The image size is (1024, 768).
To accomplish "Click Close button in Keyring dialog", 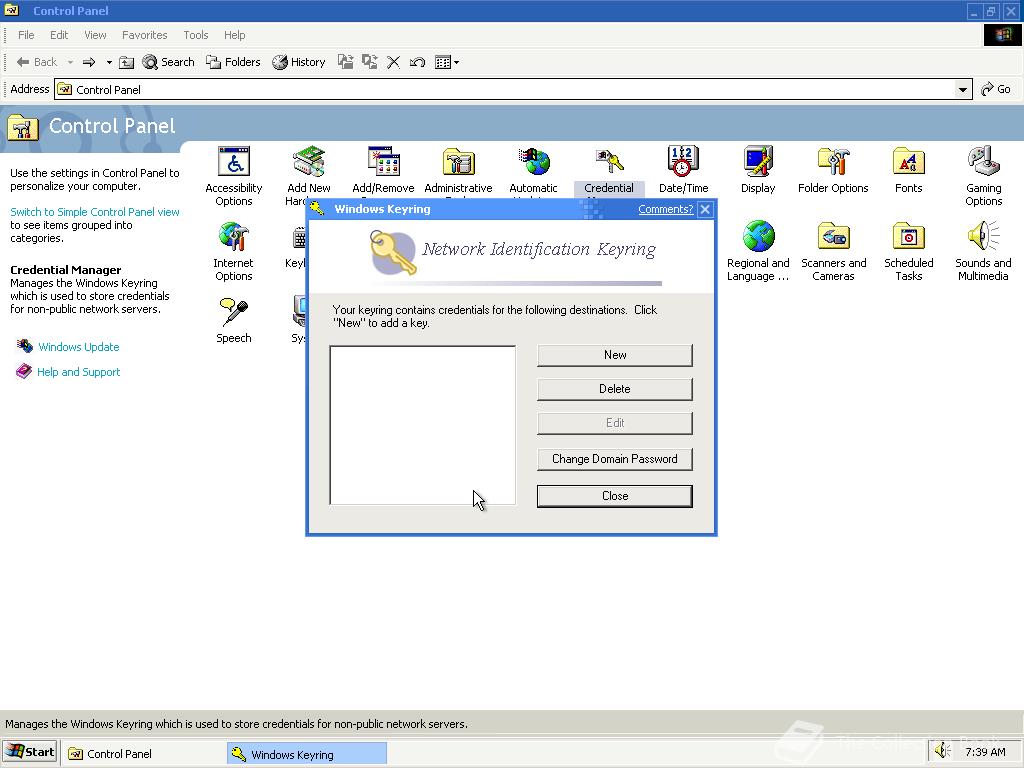I will (615, 496).
